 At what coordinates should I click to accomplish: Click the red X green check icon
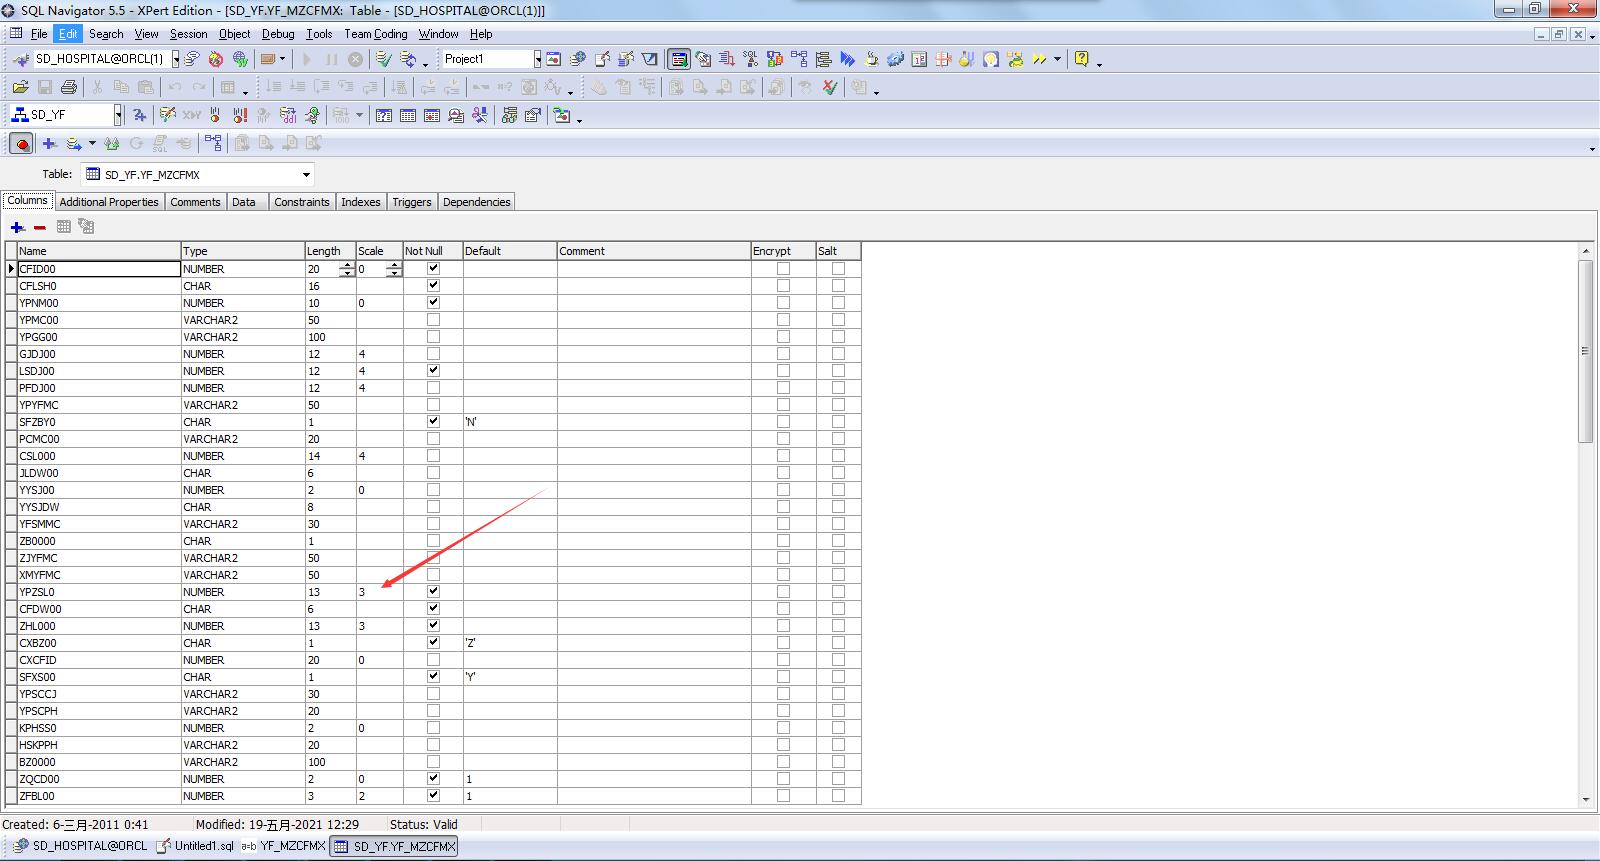click(829, 87)
